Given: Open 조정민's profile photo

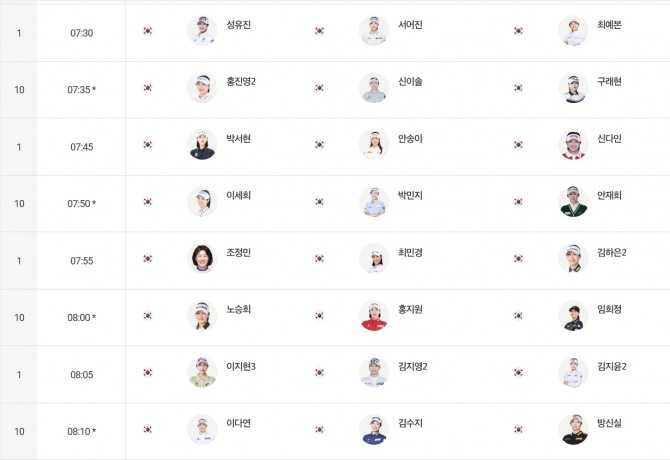Looking at the screenshot, I should 202,258.
